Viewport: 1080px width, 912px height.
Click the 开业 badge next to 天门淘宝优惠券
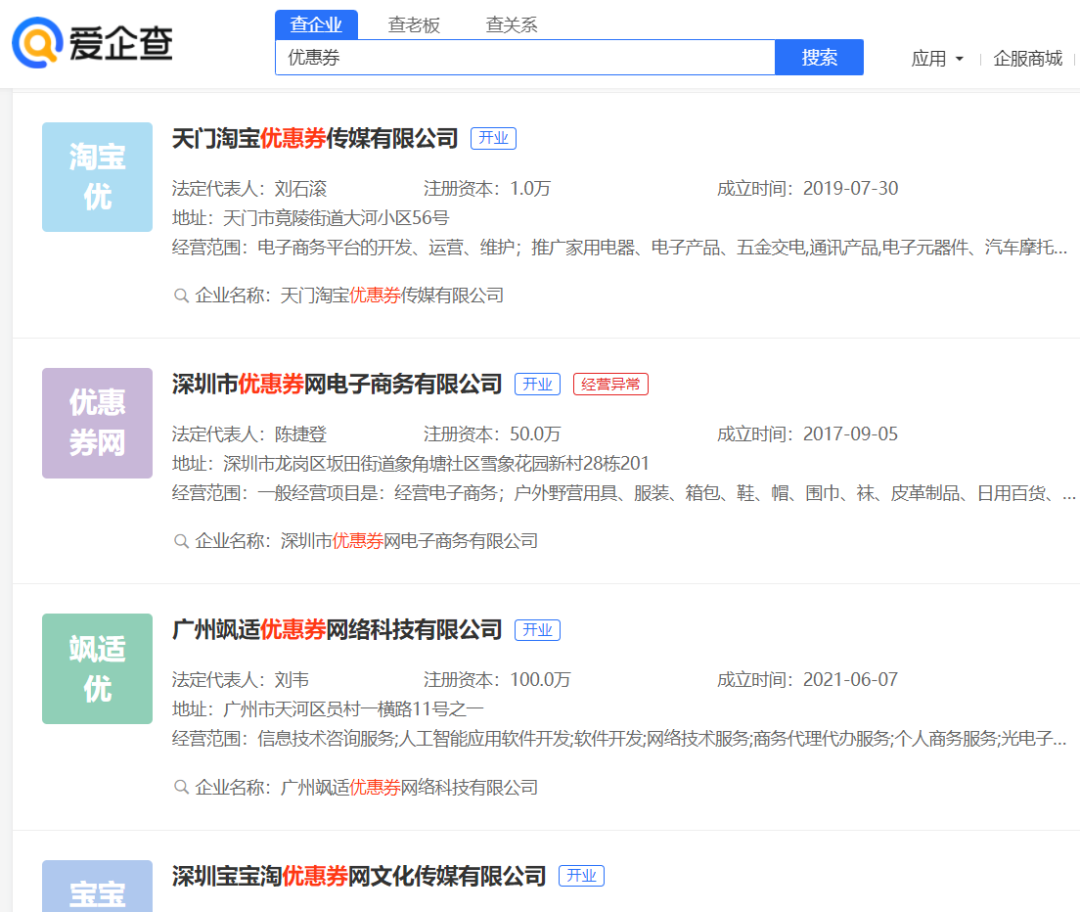492,139
